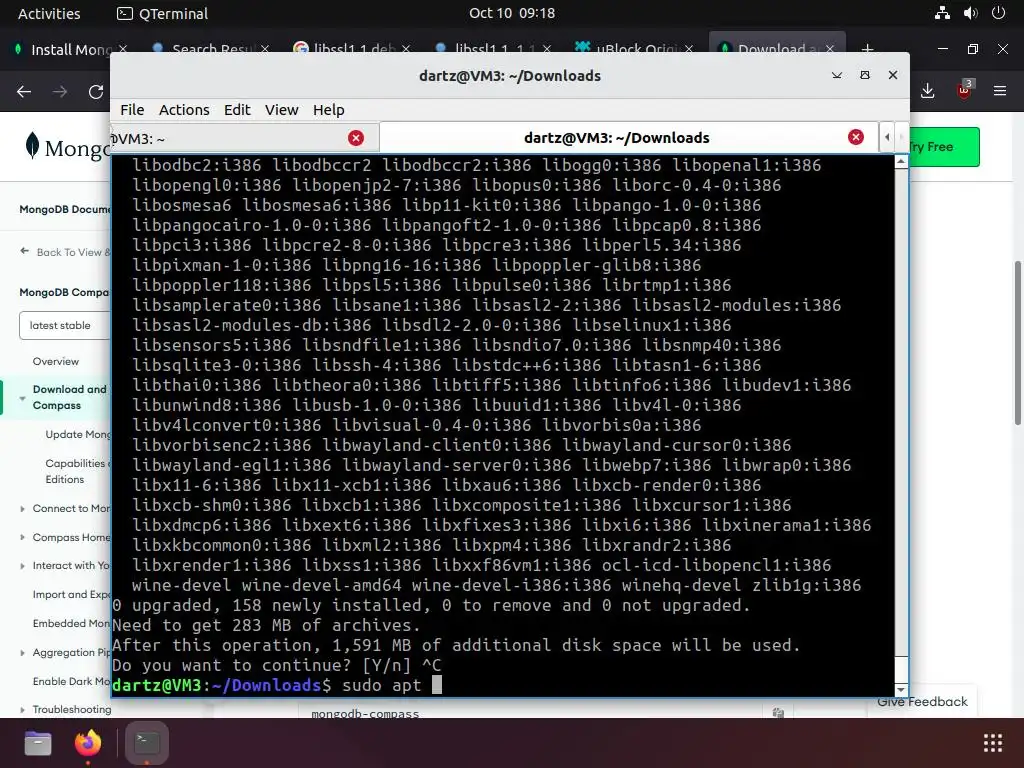Open Firefox from the dock

[x=88, y=743]
